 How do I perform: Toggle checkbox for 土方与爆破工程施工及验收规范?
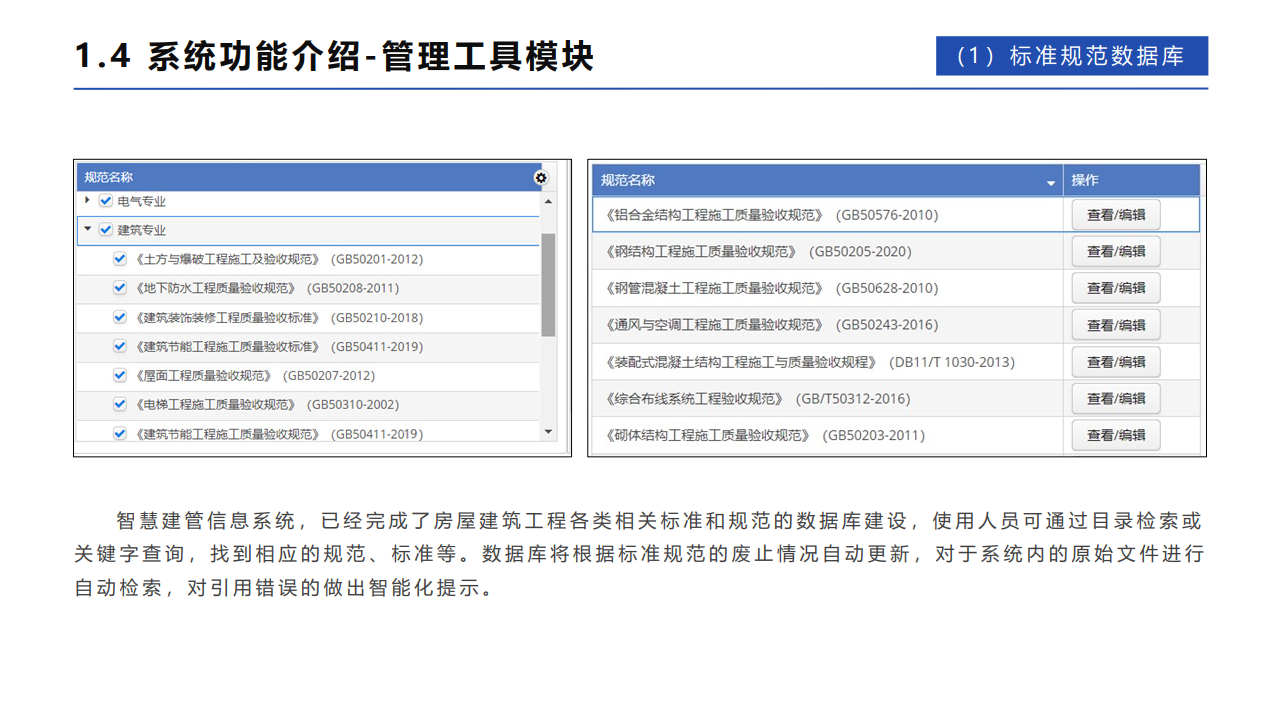click(120, 259)
